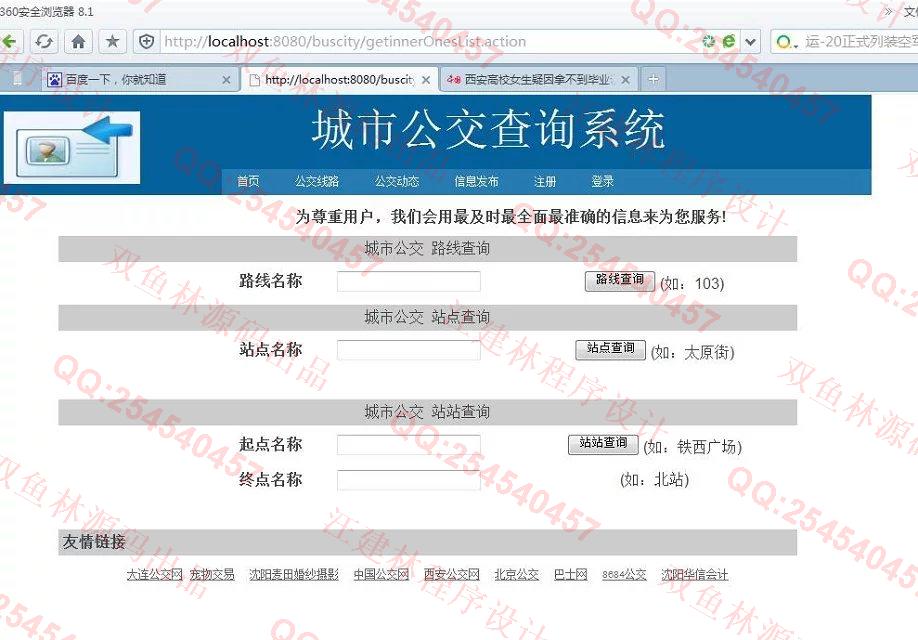The width and height of the screenshot is (918, 640).
Task: Go to browser home page icon
Action: (78, 42)
